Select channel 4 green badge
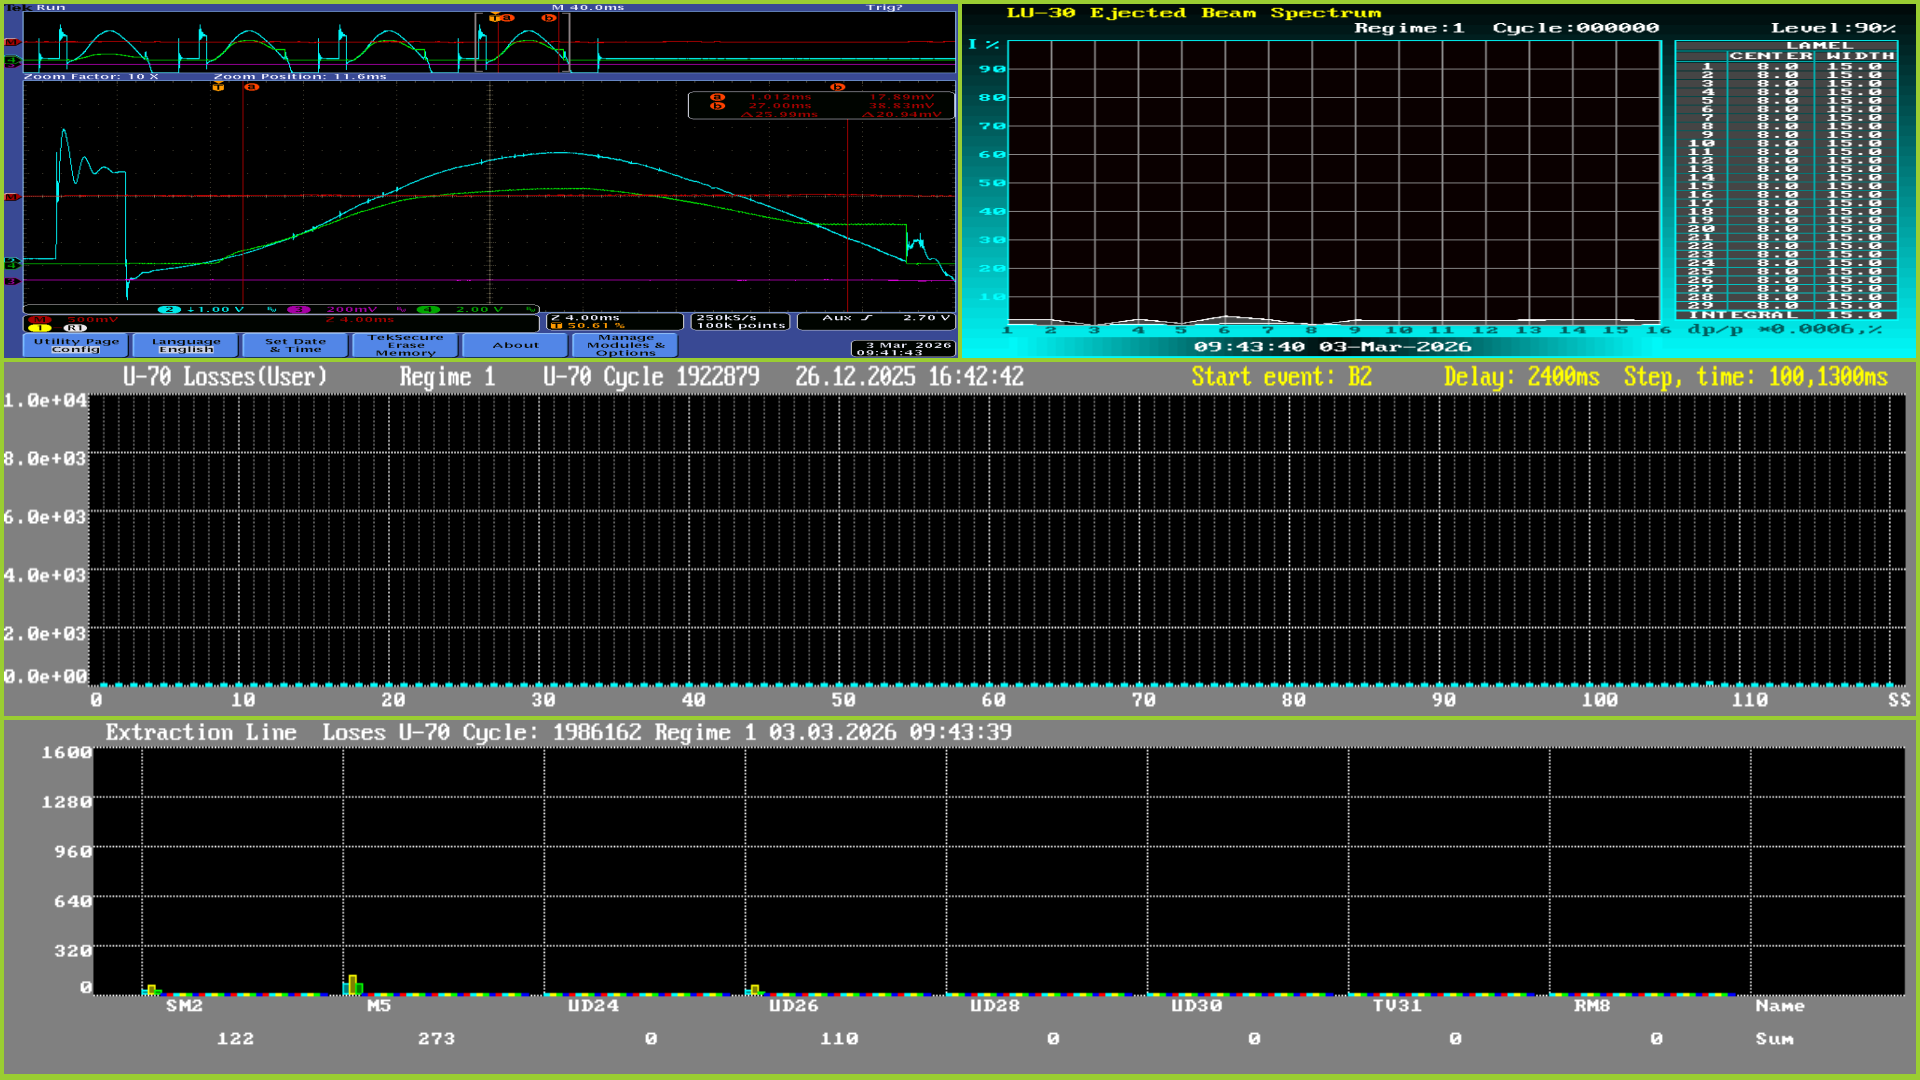The height and width of the screenshot is (1080, 1920). pos(428,310)
